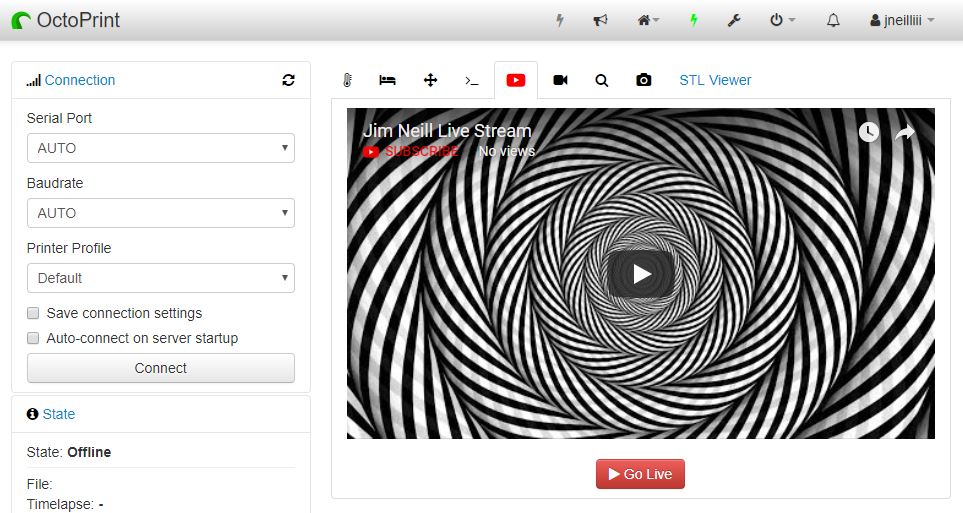Open the jneilliii user menu
963x513 pixels.
tap(902, 20)
